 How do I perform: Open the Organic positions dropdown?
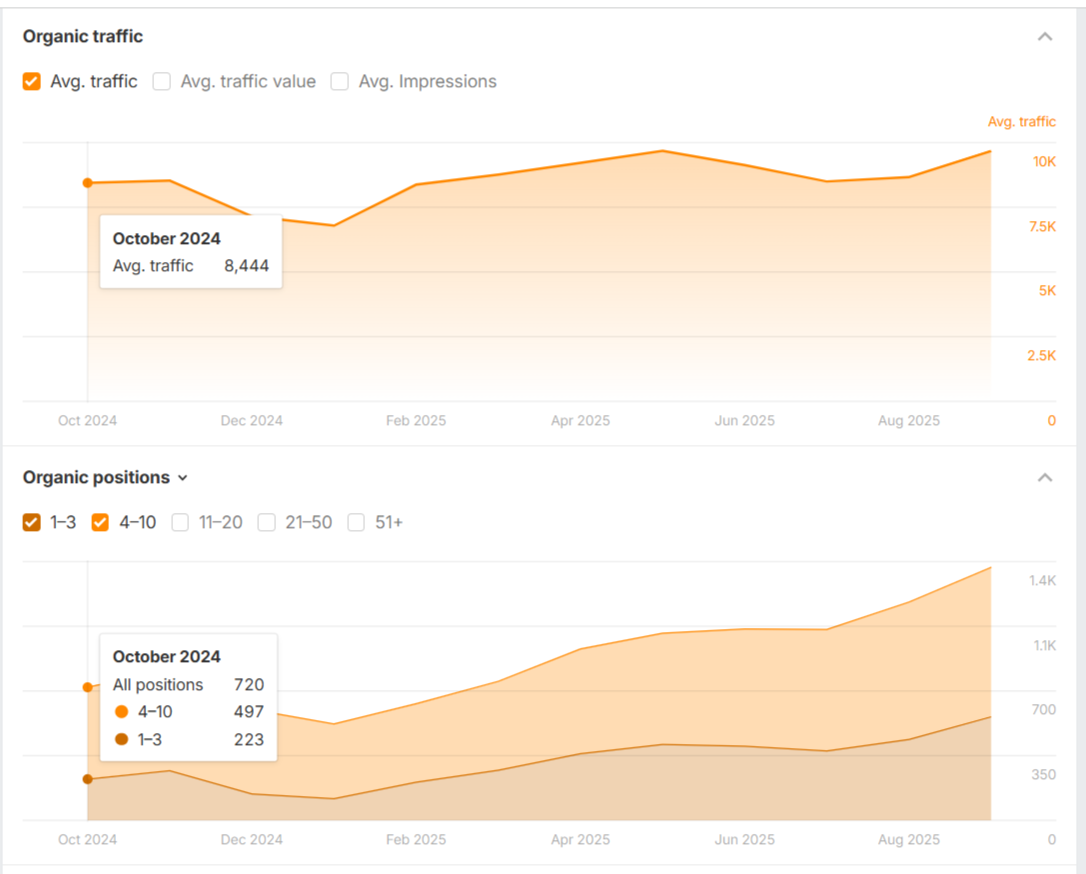[182, 478]
